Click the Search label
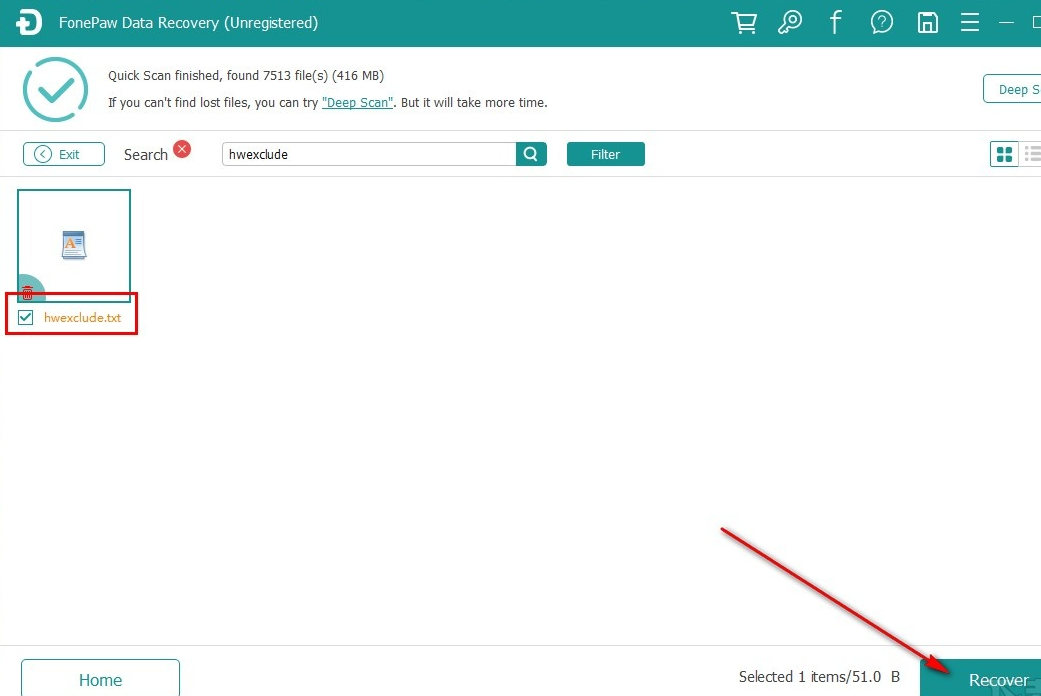The height and width of the screenshot is (696, 1041). tap(146, 155)
